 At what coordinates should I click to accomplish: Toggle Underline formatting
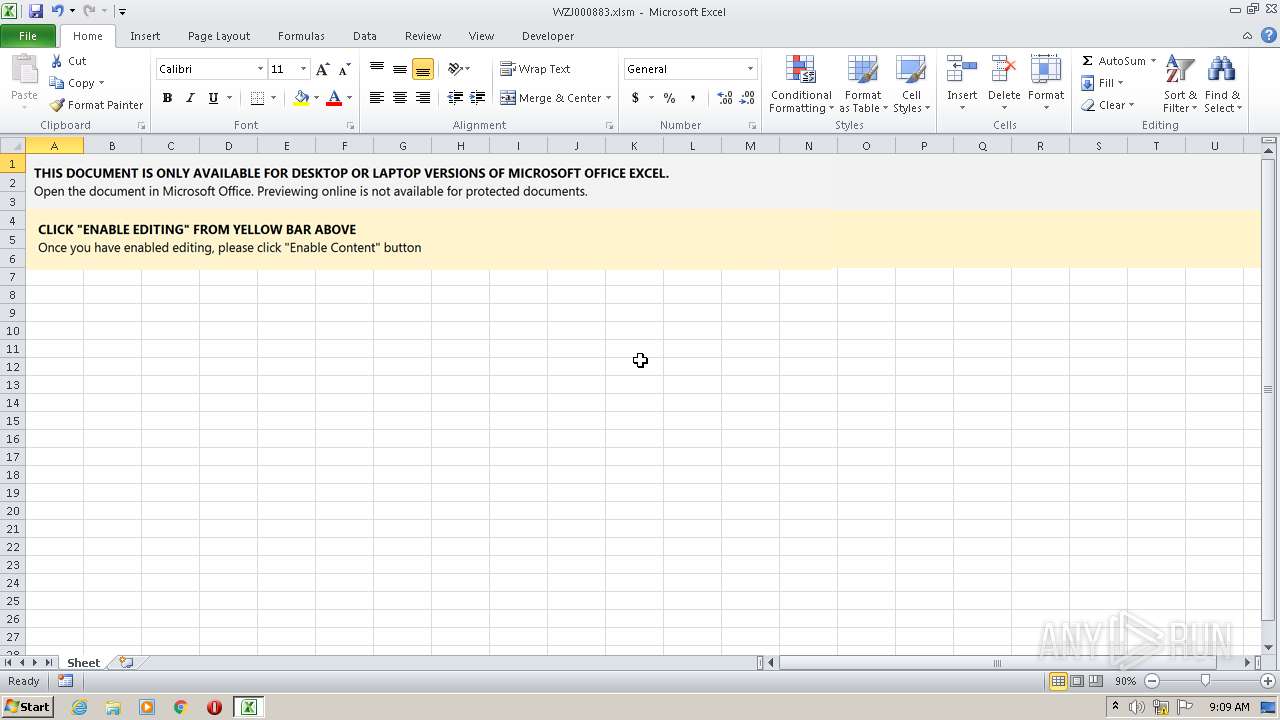tap(213, 98)
